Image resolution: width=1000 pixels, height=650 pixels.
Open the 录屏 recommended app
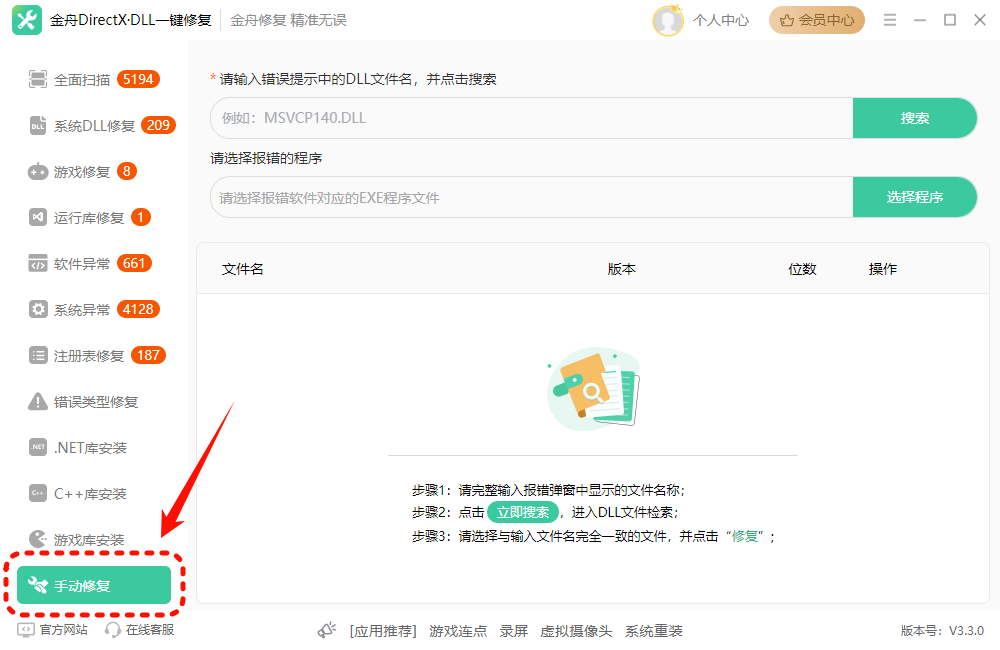coord(513,631)
